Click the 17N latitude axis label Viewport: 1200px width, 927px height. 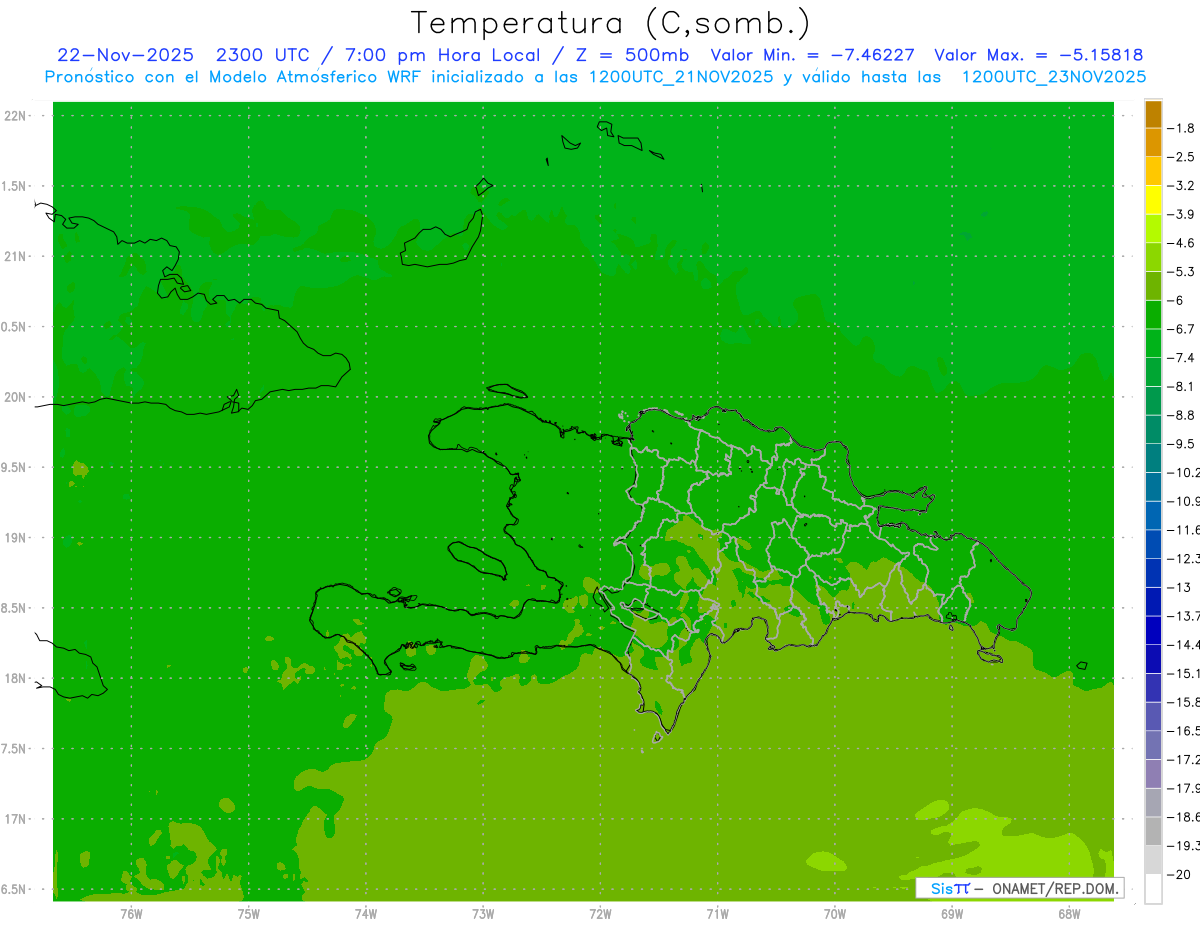15,819
